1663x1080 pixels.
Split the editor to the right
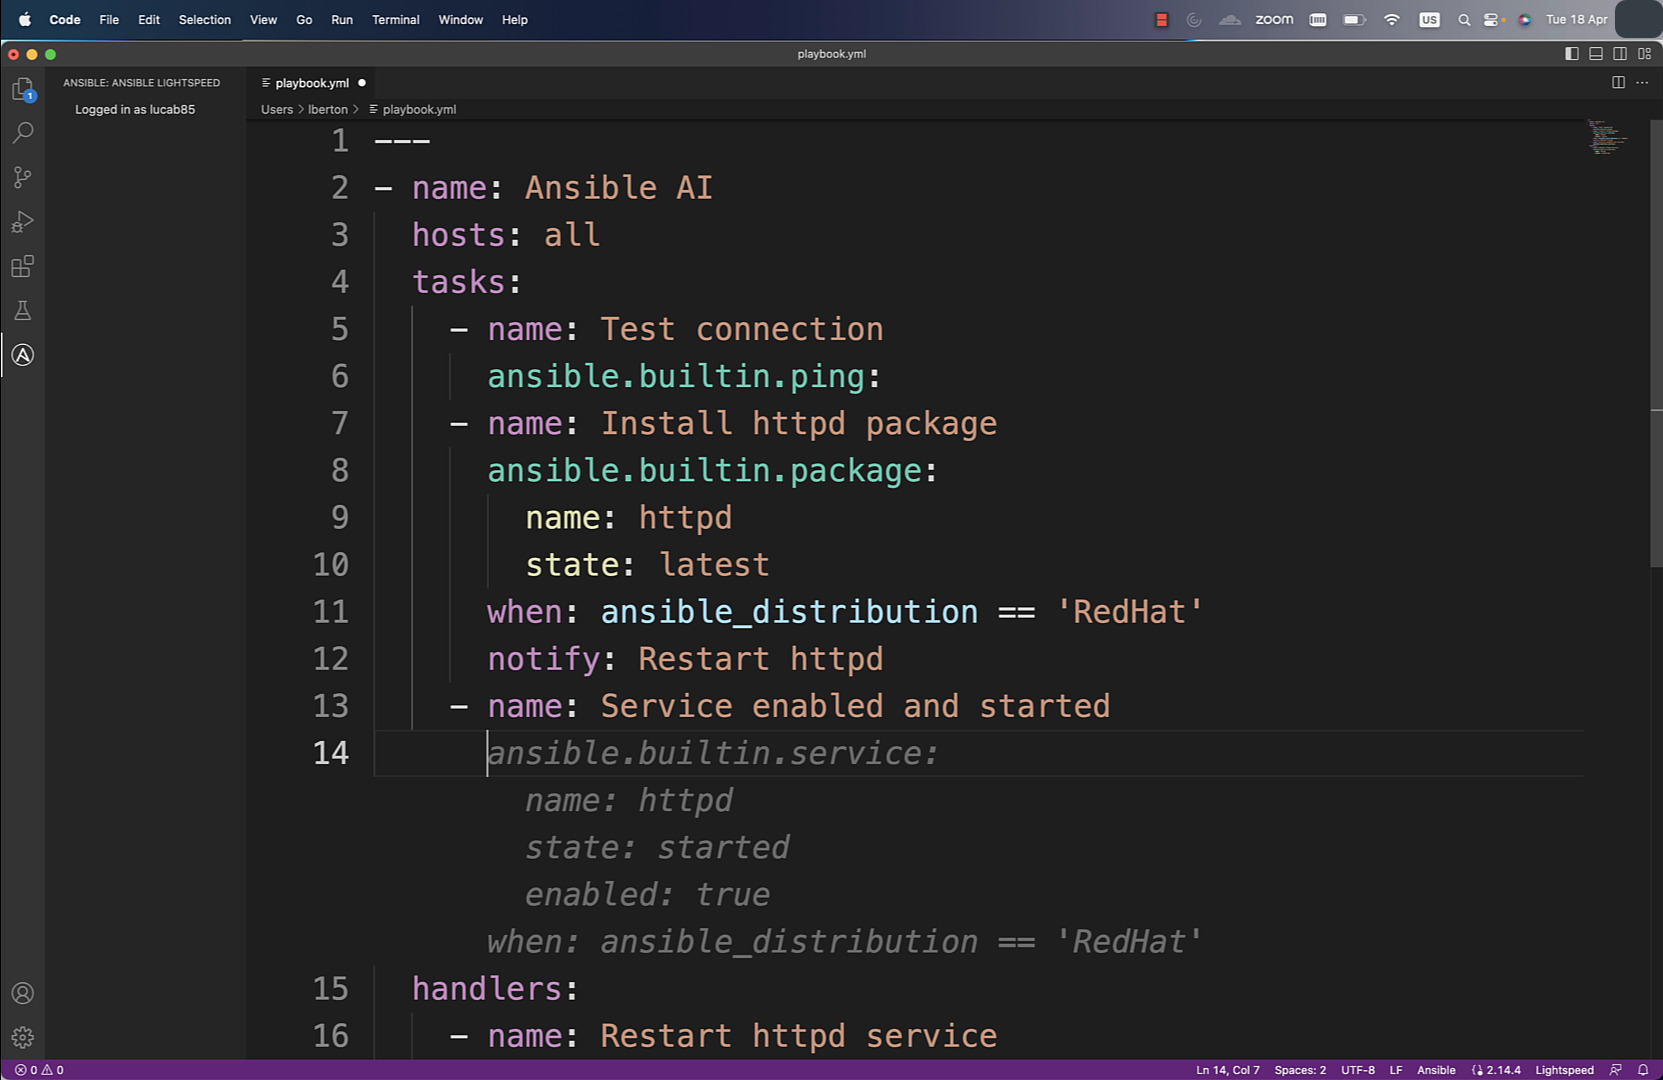point(1618,82)
